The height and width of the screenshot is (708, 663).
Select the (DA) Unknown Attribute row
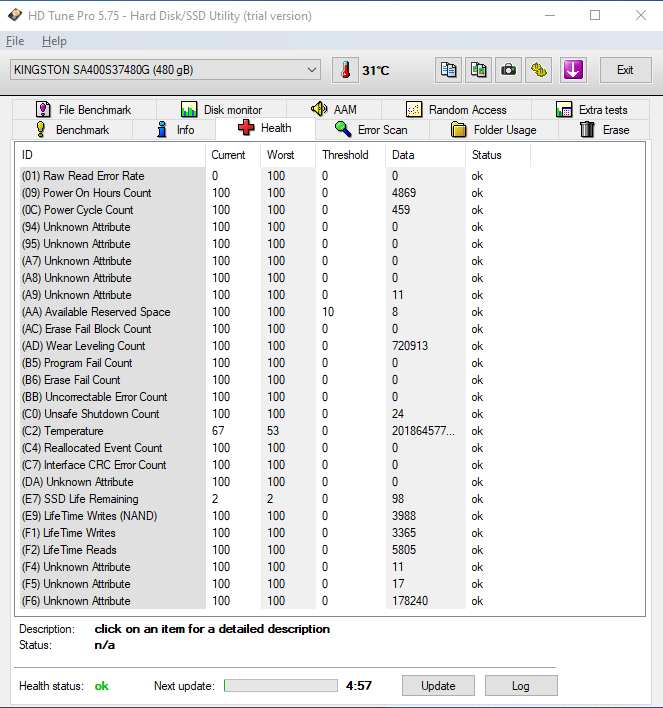click(x=275, y=482)
